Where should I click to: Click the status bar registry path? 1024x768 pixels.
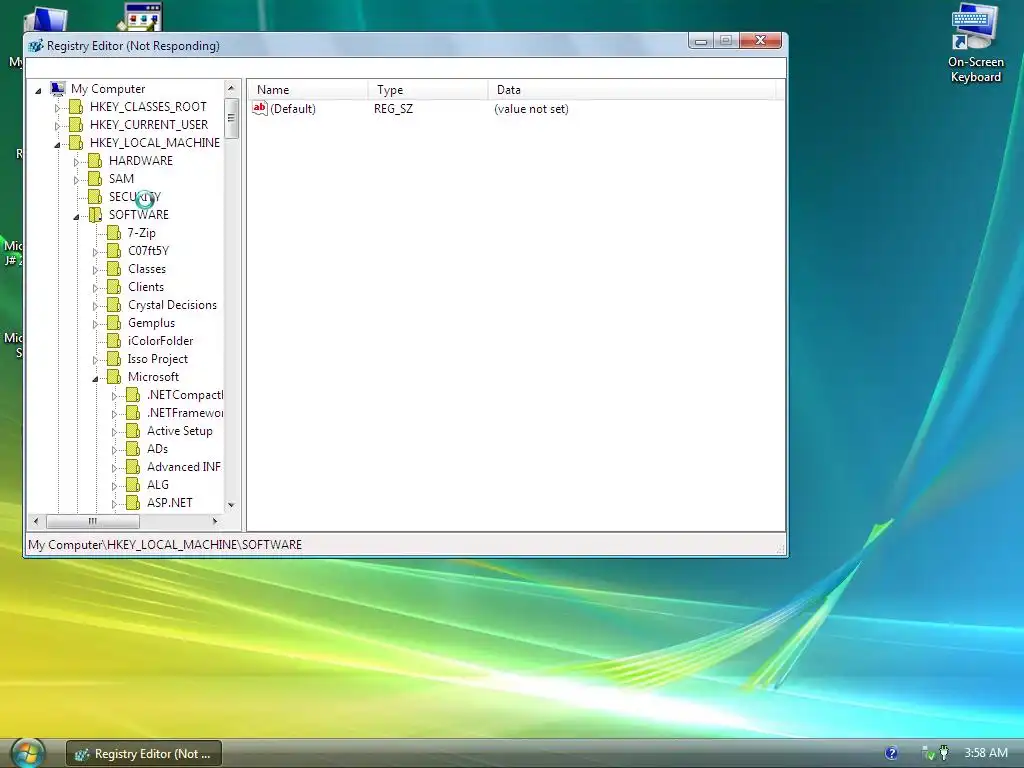(165, 545)
